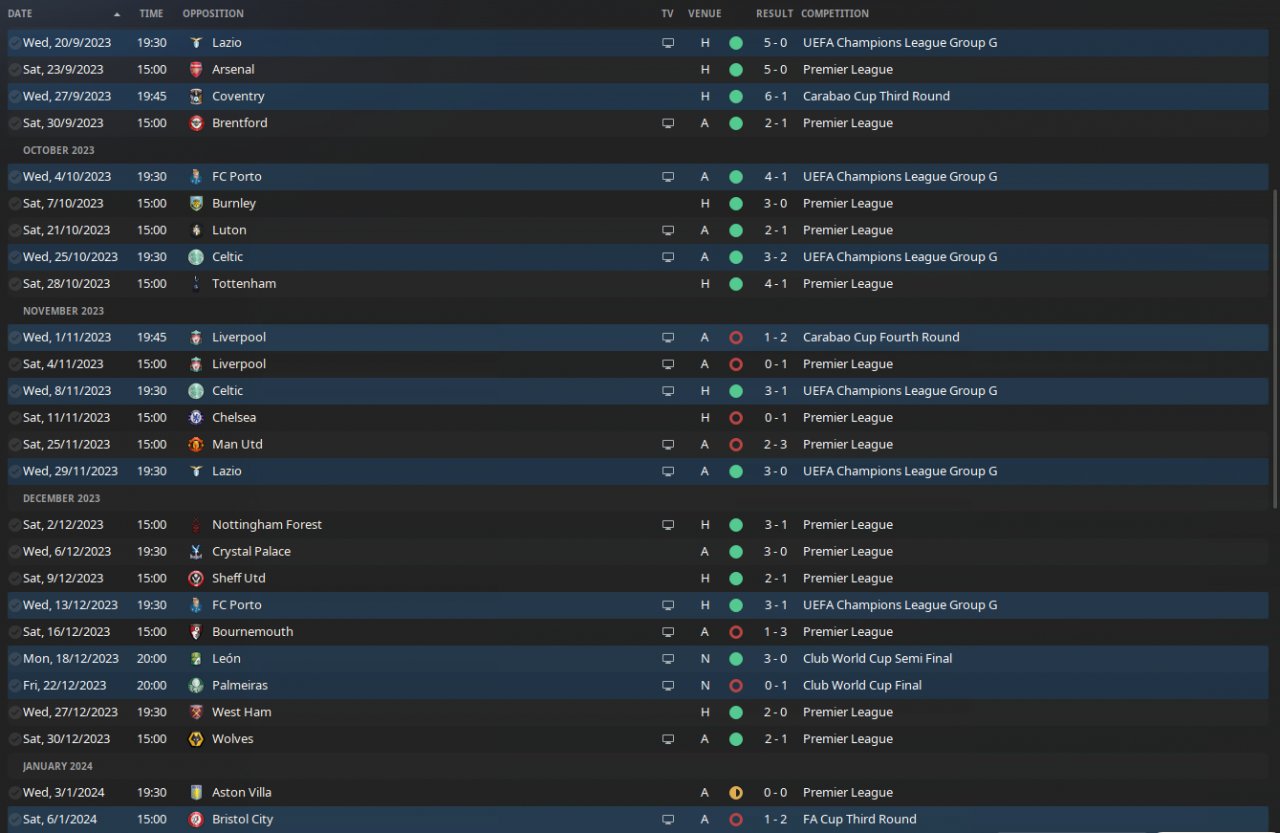Sort fixtures by the Competition column header

[x=834, y=14]
